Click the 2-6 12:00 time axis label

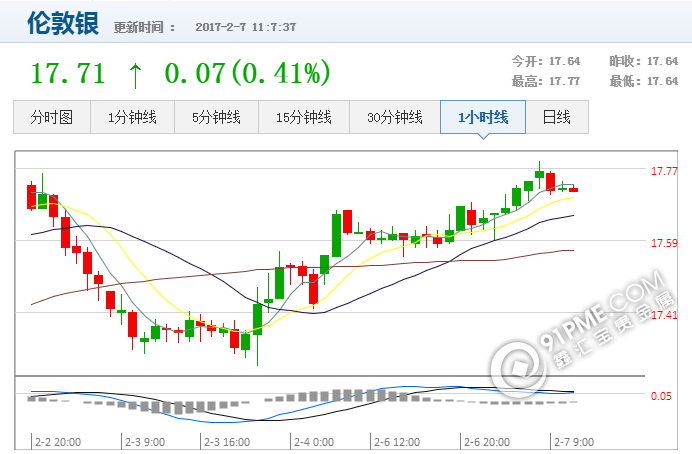click(397, 442)
